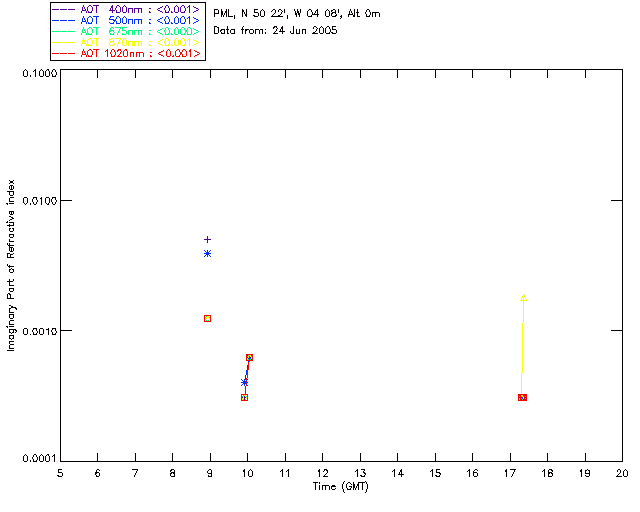Click the 0.0100 y-axis label

(x=40, y=201)
